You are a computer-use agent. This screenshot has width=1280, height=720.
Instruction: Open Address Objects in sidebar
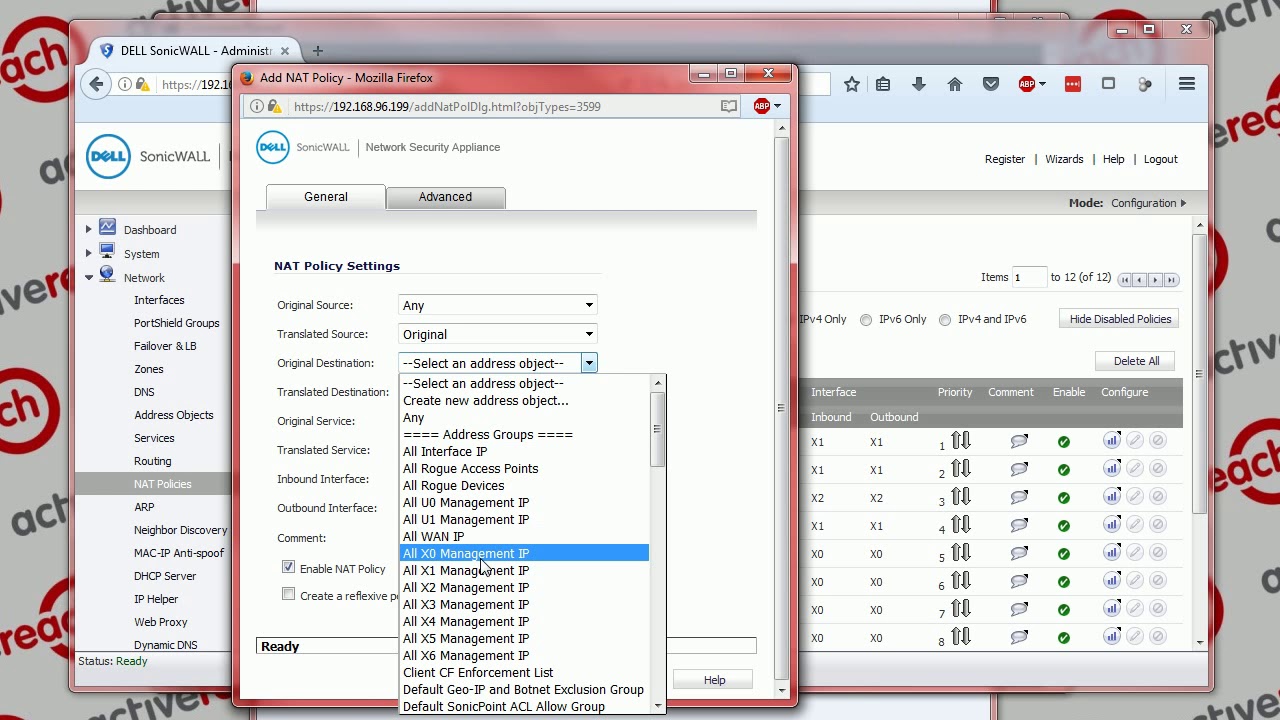point(174,415)
